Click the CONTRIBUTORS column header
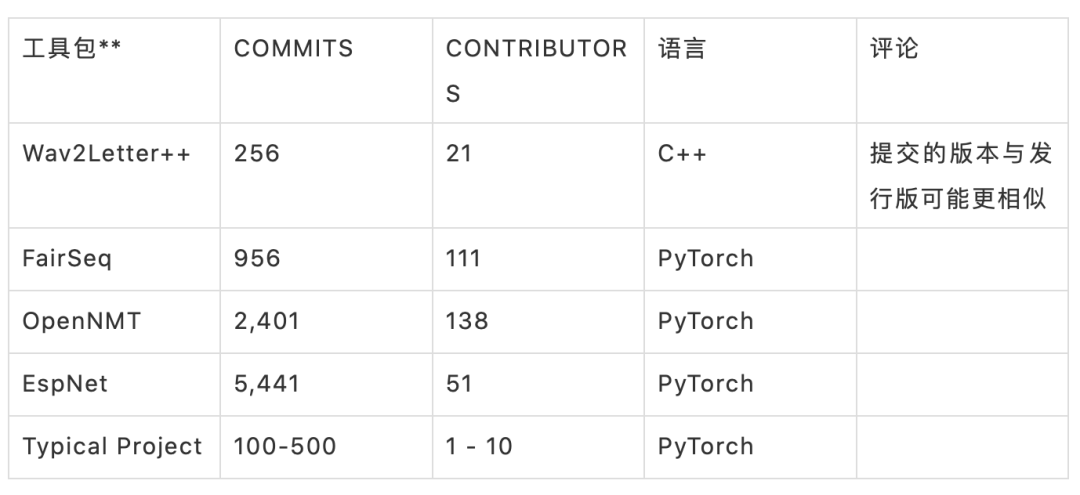This screenshot has height=495, width=1080. pos(536,71)
